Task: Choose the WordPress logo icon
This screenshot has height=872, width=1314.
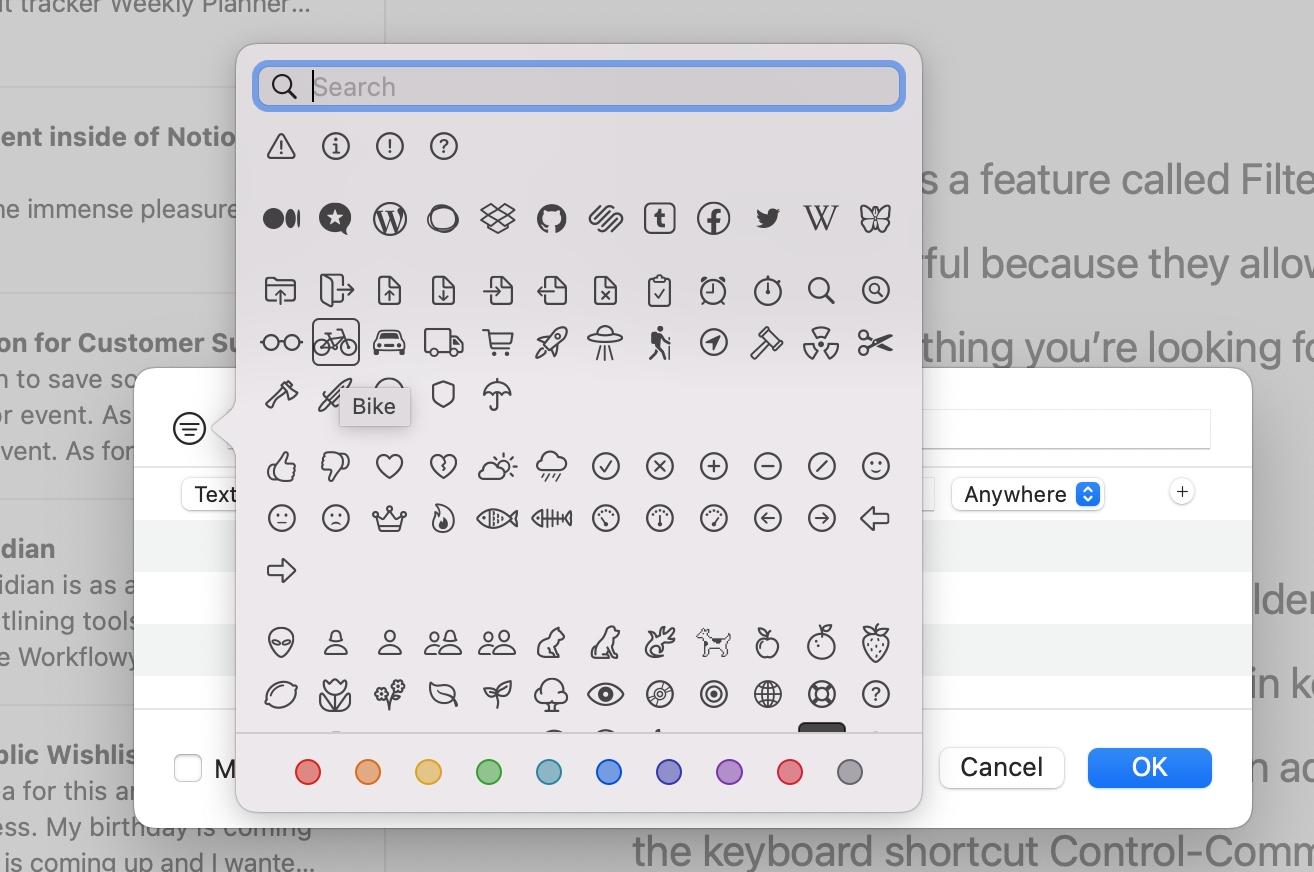Action: pyautogui.click(x=390, y=218)
